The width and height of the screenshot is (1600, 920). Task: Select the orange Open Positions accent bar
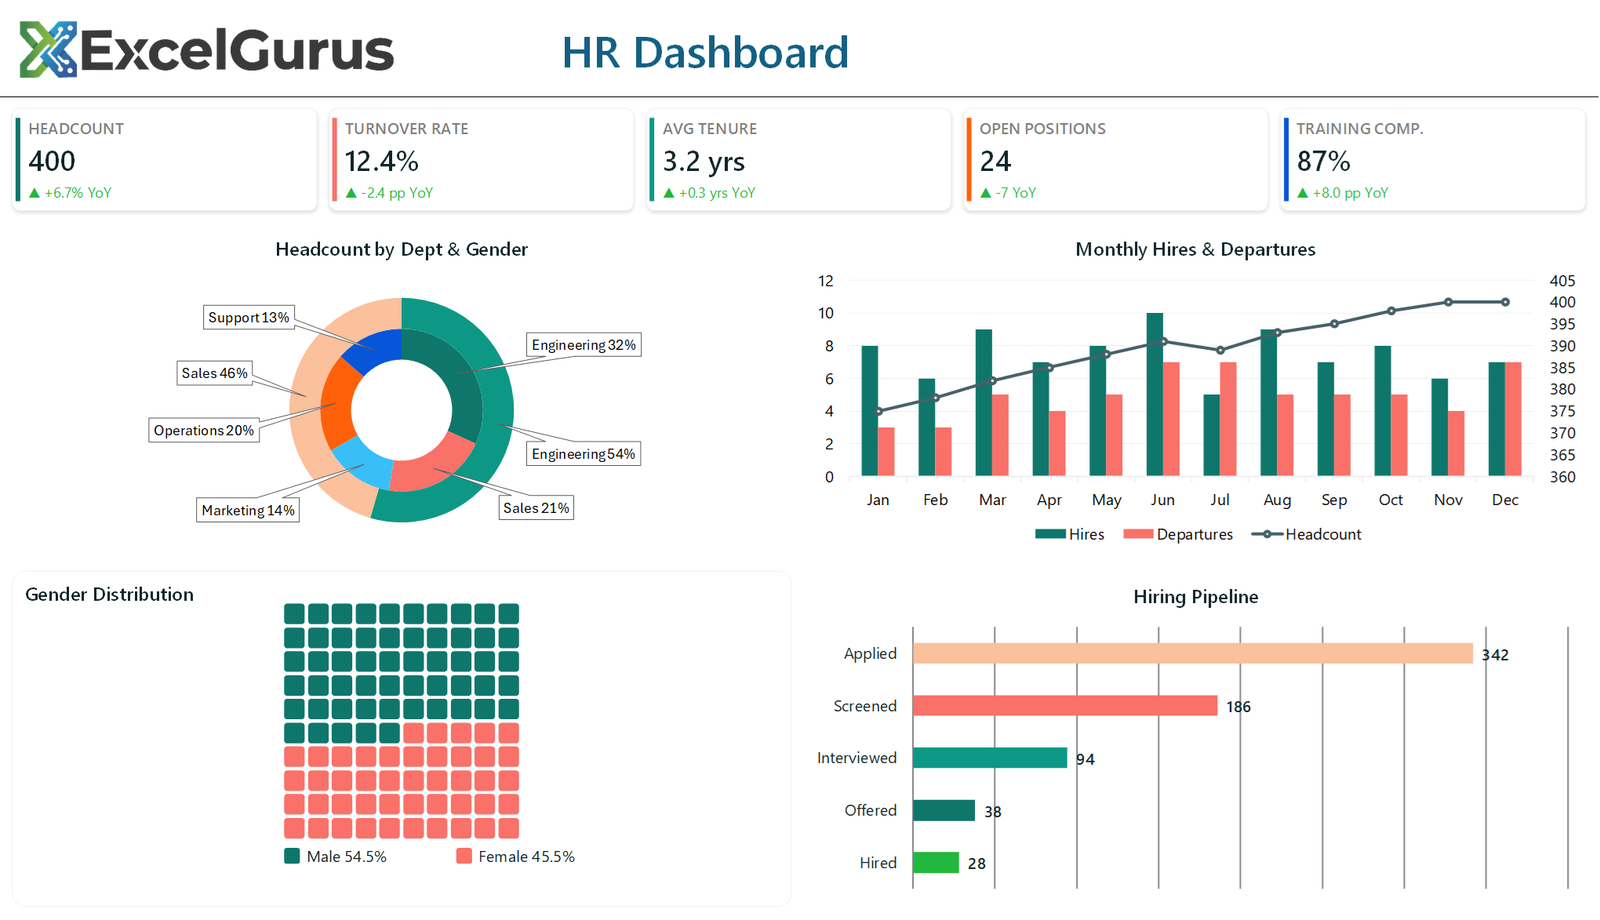point(968,160)
